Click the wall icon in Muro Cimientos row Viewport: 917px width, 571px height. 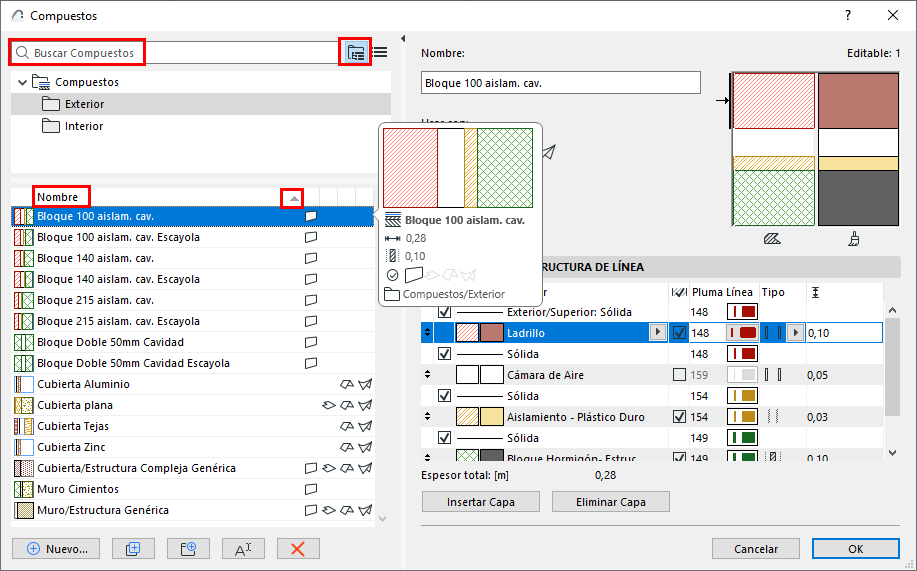(x=311, y=489)
